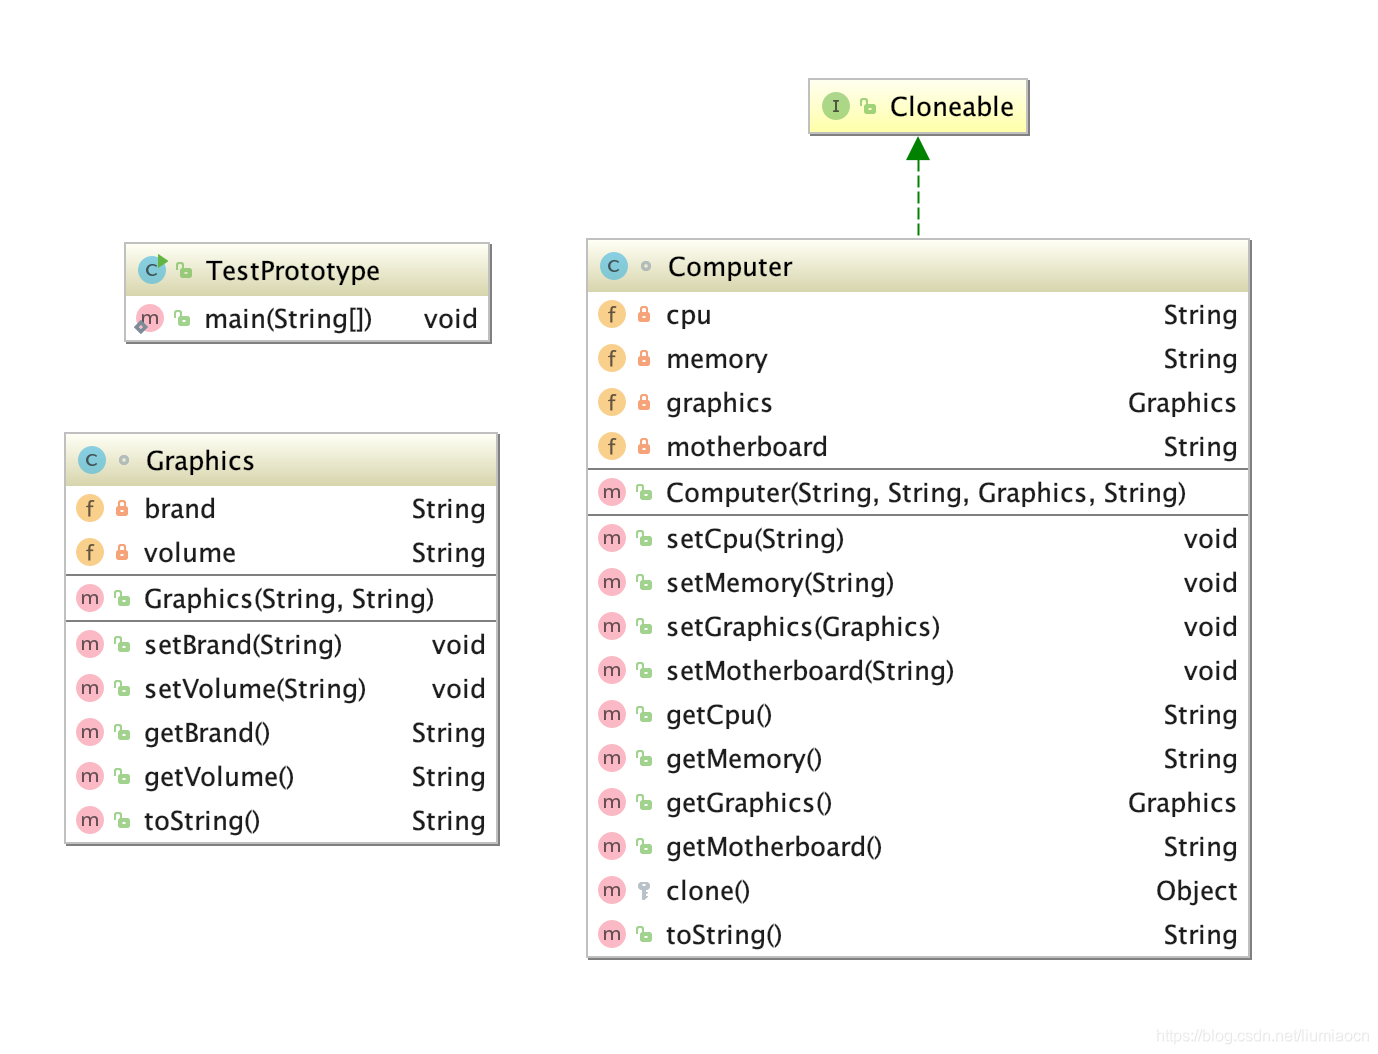
Task: Click the green dashed implements arrow
Action: click(918, 186)
